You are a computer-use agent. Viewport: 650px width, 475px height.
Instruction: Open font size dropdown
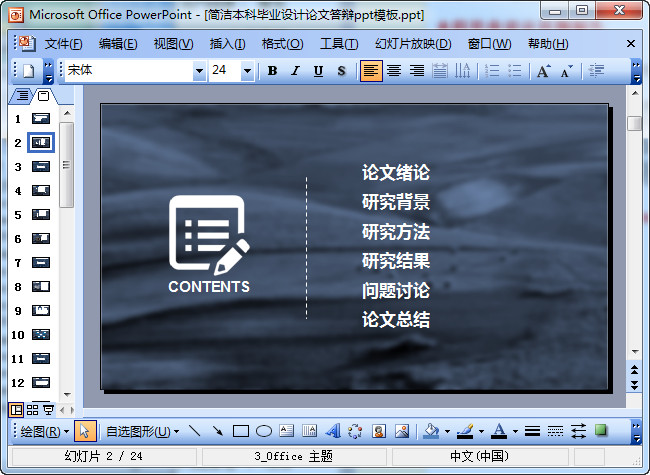tap(247, 71)
